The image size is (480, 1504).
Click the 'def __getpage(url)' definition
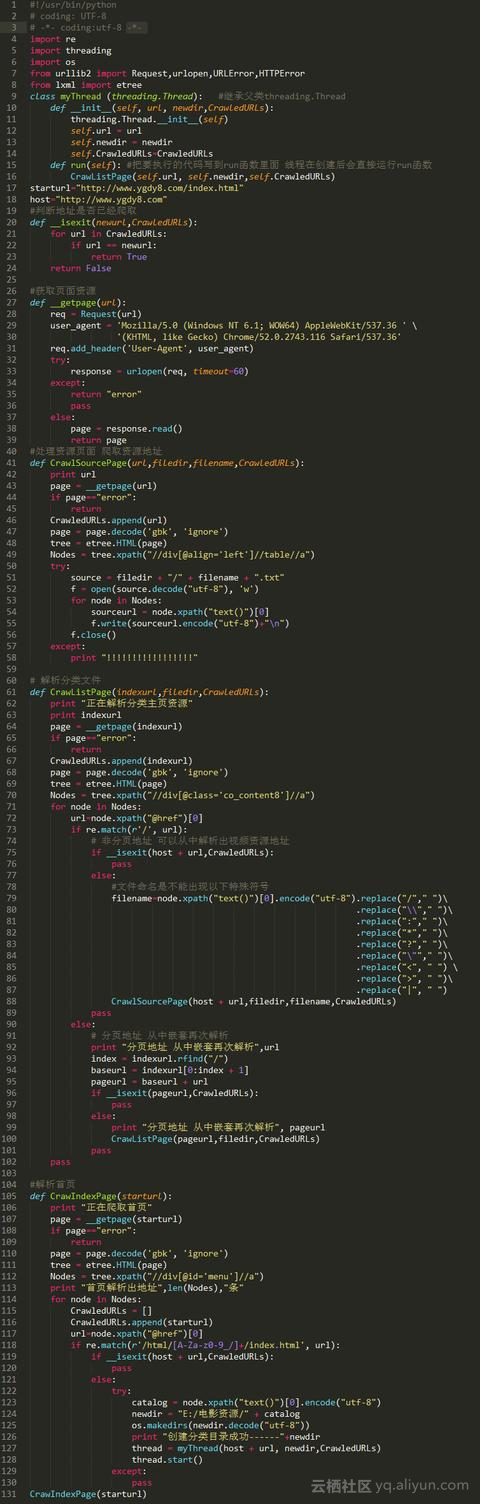click(x=78, y=302)
